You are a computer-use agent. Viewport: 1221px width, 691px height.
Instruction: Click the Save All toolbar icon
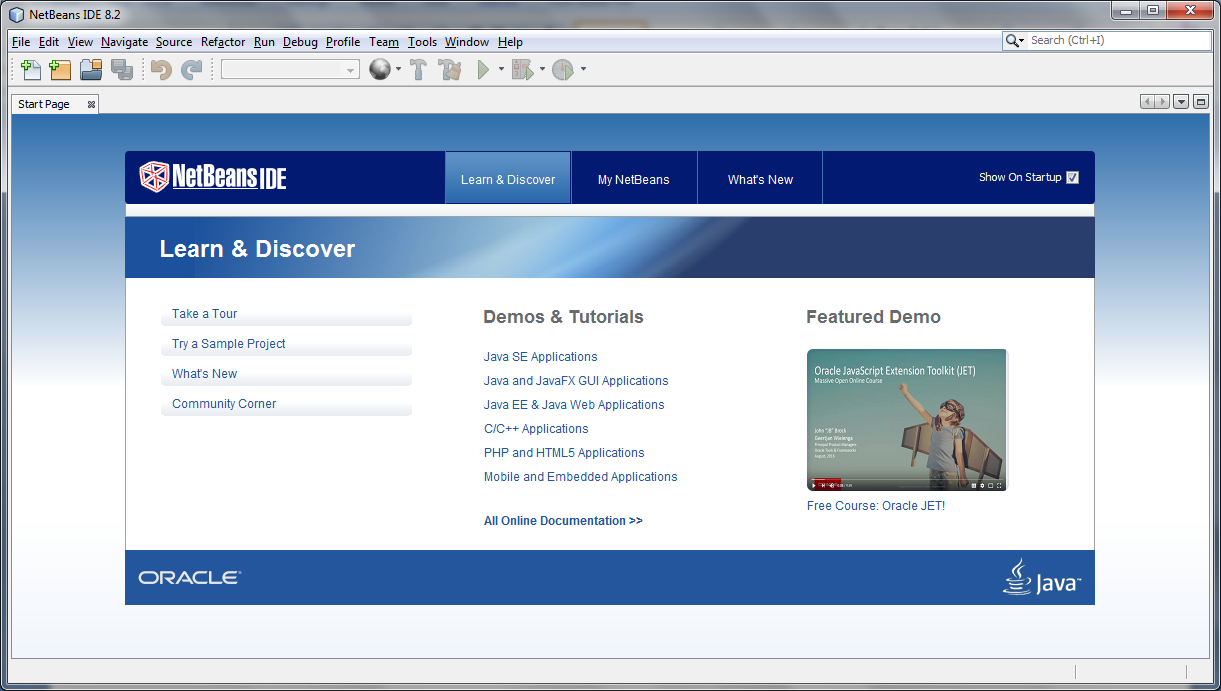point(122,70)
